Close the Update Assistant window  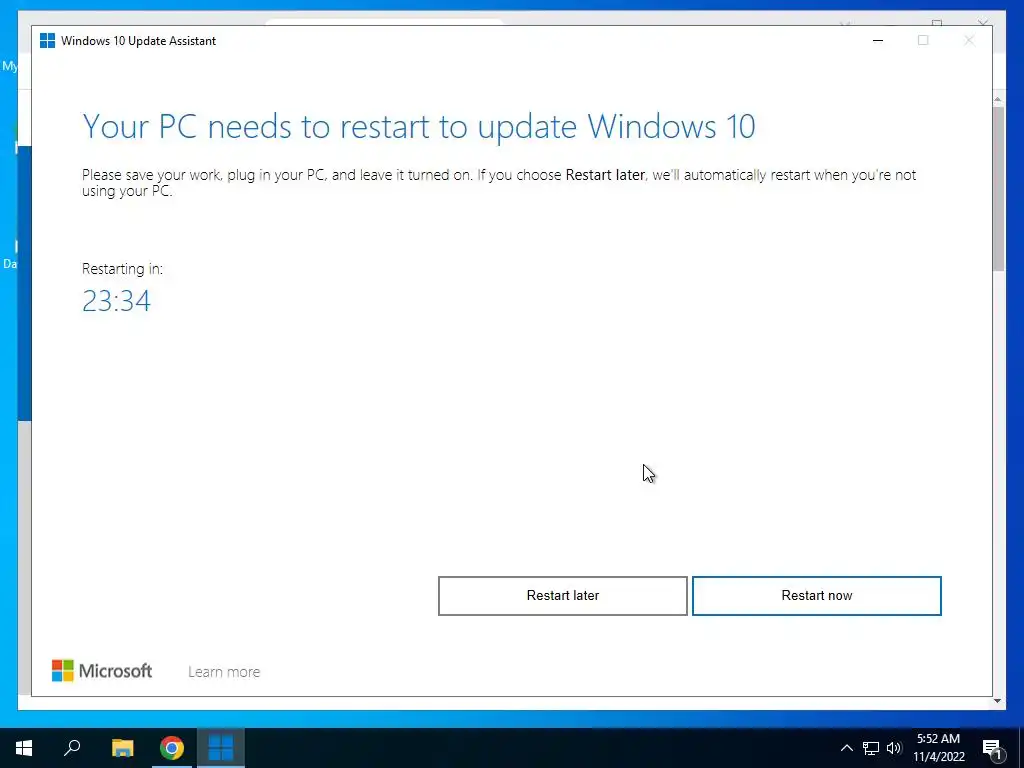[x=969, y=40]
